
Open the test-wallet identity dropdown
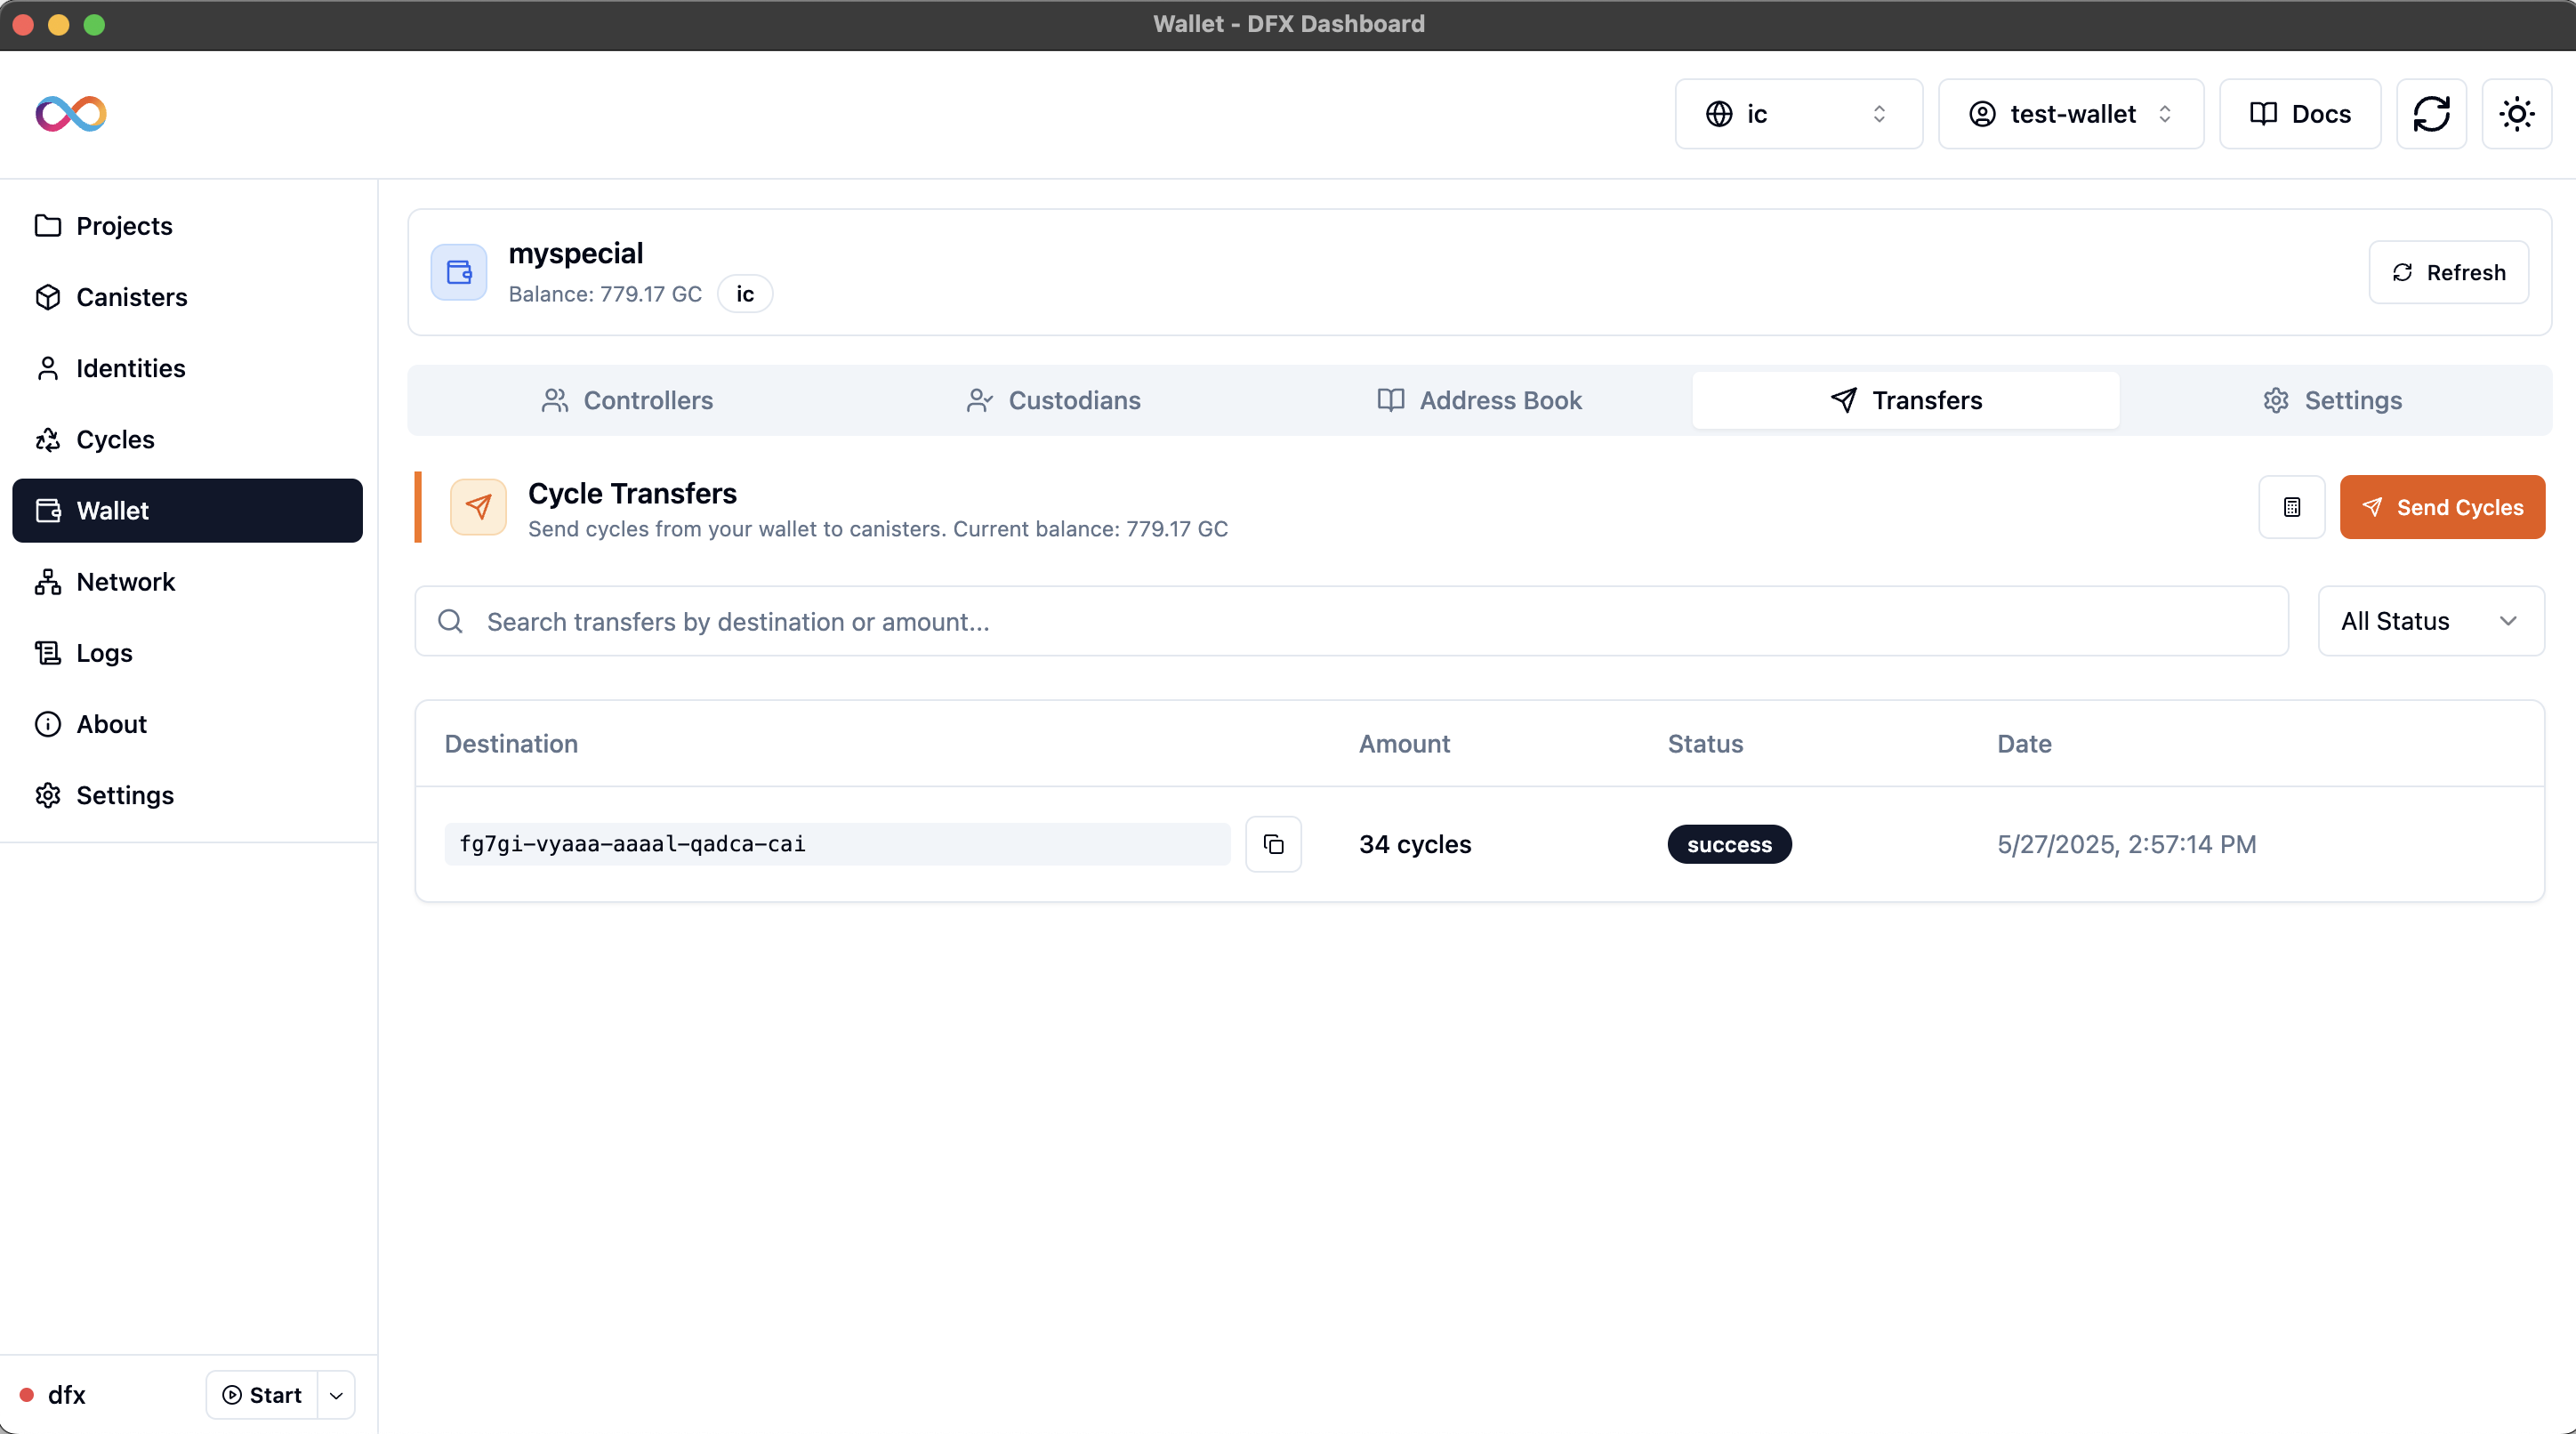pos(2070,114)
